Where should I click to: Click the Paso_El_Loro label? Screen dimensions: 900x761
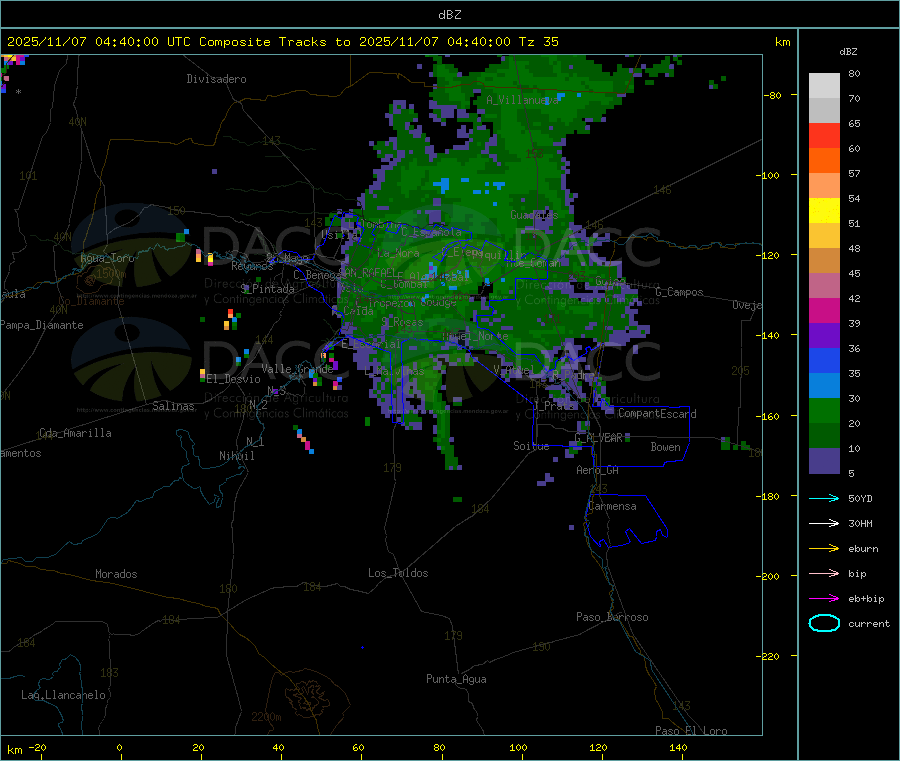(x=691, y=731)
